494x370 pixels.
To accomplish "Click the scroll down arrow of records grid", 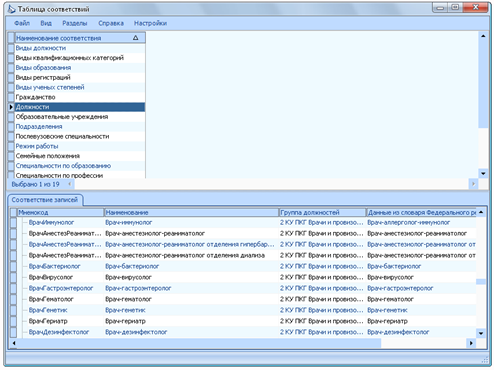I will 481,333.
